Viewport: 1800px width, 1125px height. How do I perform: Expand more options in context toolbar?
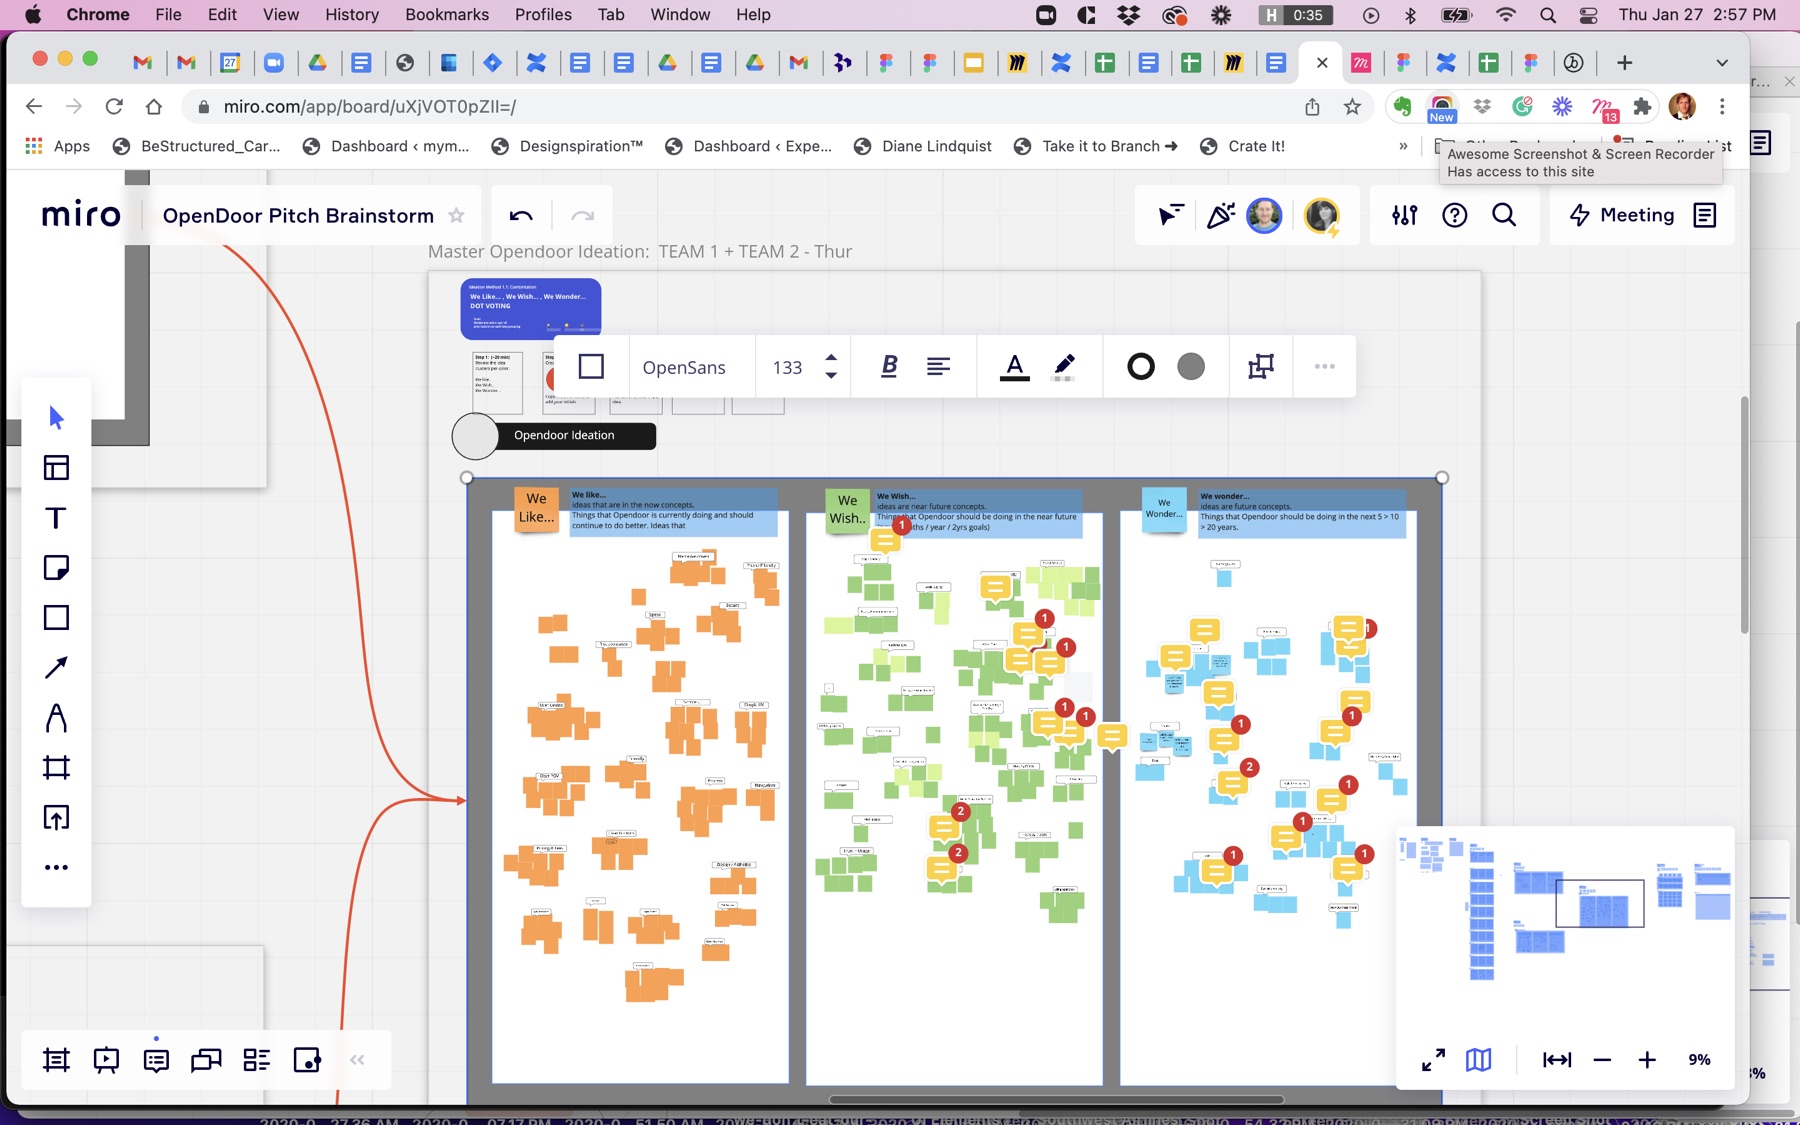(1325, 367)
